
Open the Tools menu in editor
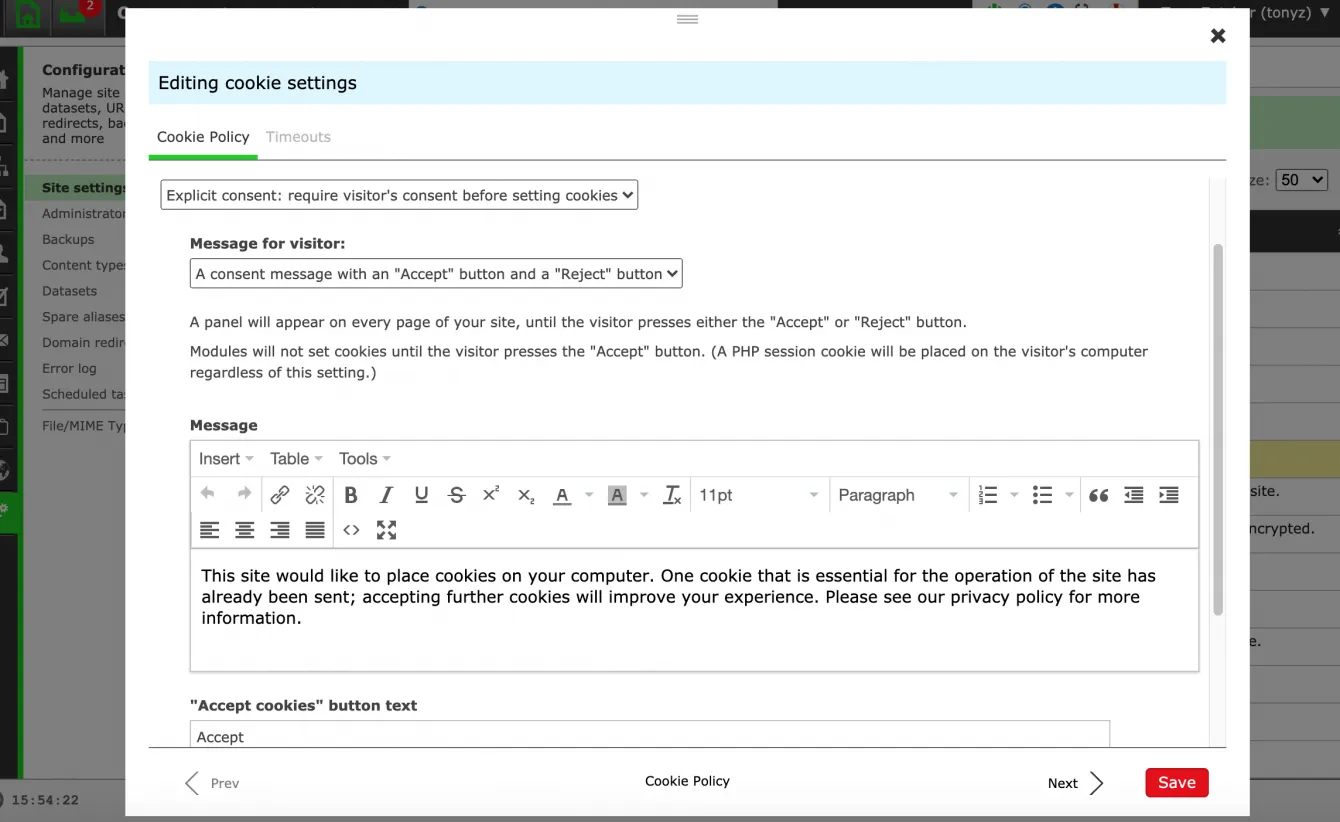coord(364,459)
